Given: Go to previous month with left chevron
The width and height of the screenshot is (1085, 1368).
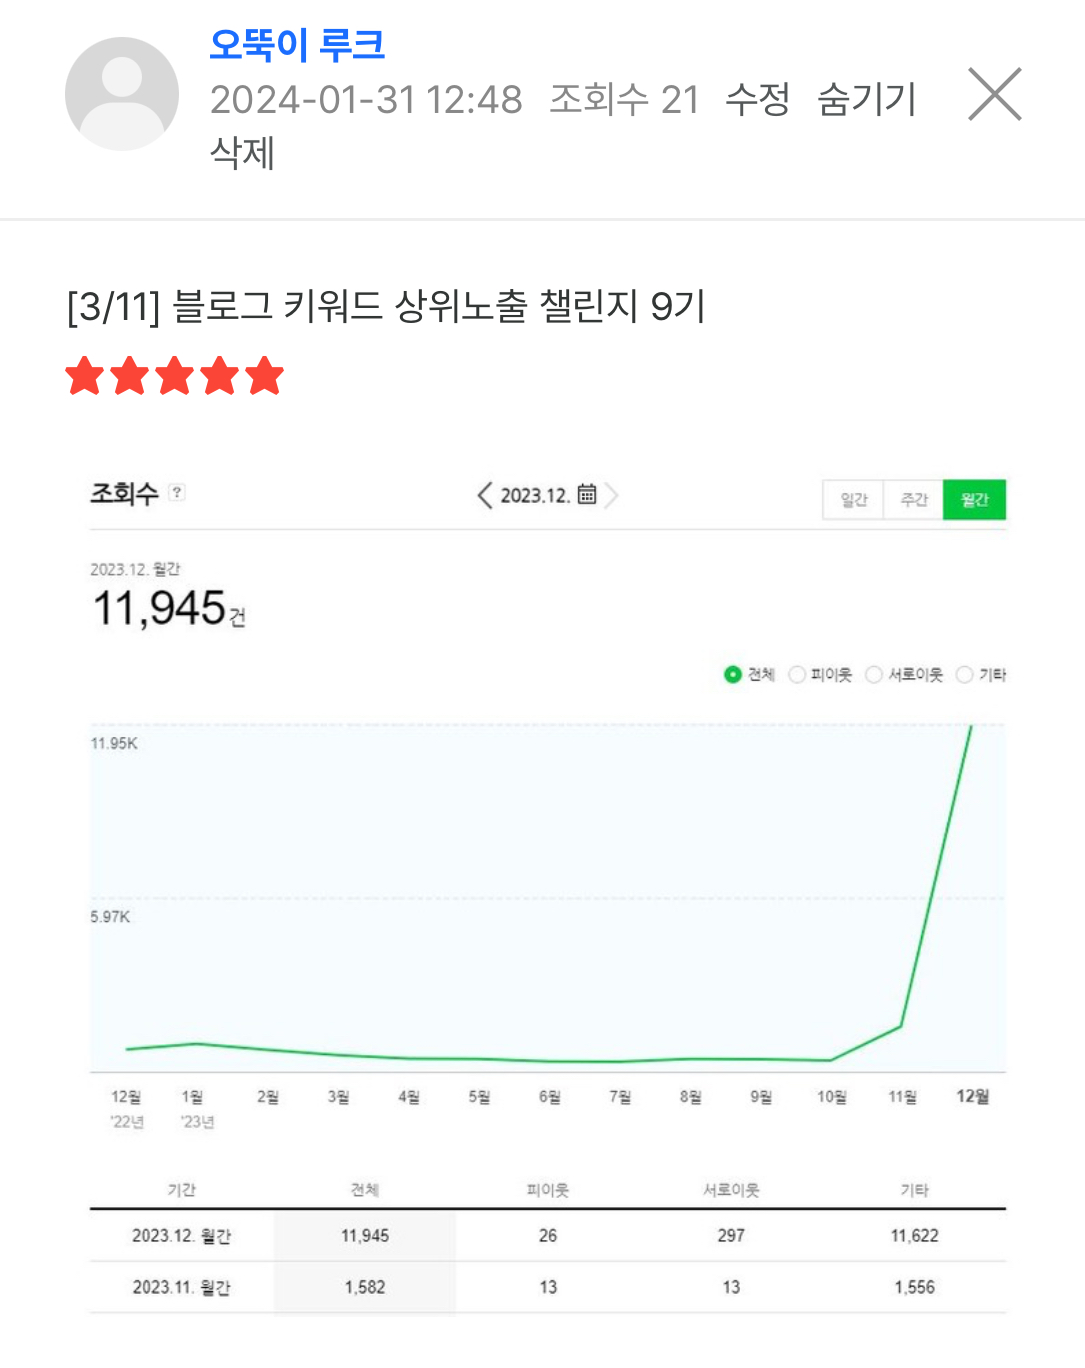Looking at the screenshot, I should pyautogui.click(x=484, y=495).
